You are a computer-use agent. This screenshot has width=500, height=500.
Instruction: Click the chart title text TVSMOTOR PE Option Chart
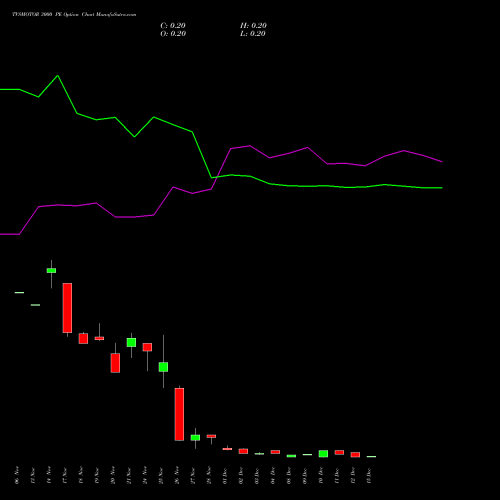point(74,14)
